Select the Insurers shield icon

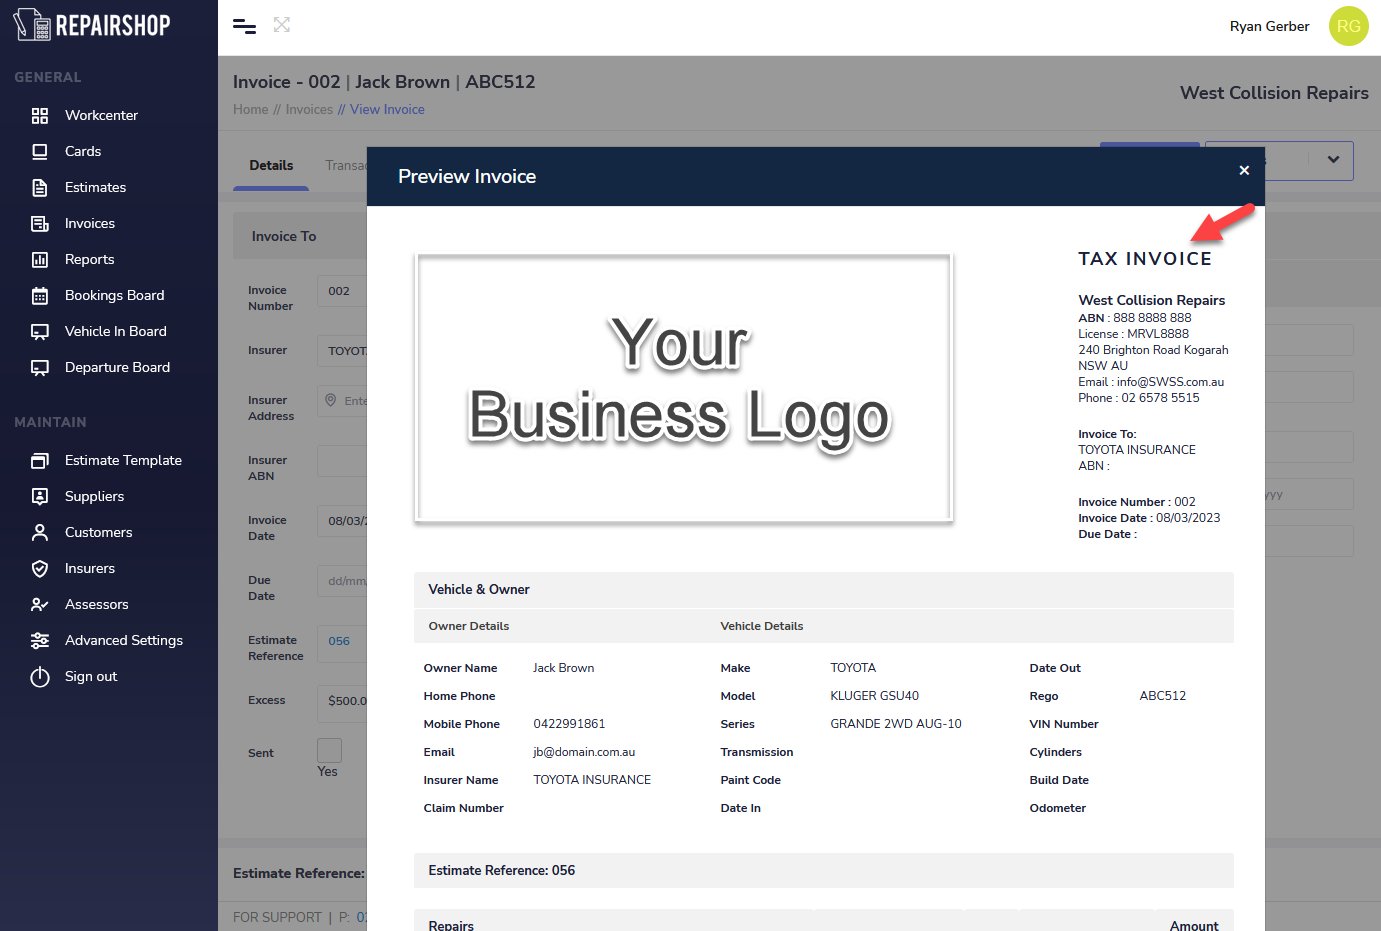(x=40, y=569)
